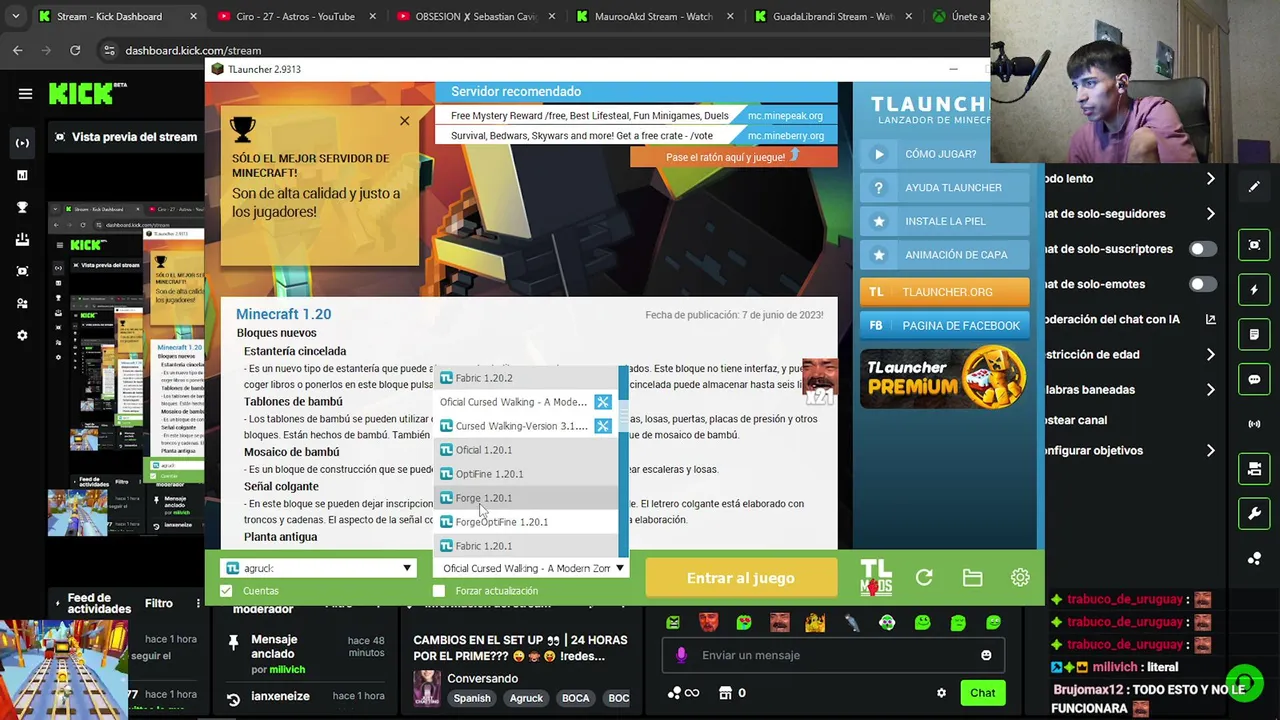Open the gear settings icon in Kick sidebar
Screen dimensions: 1280x720
(22, 335)
